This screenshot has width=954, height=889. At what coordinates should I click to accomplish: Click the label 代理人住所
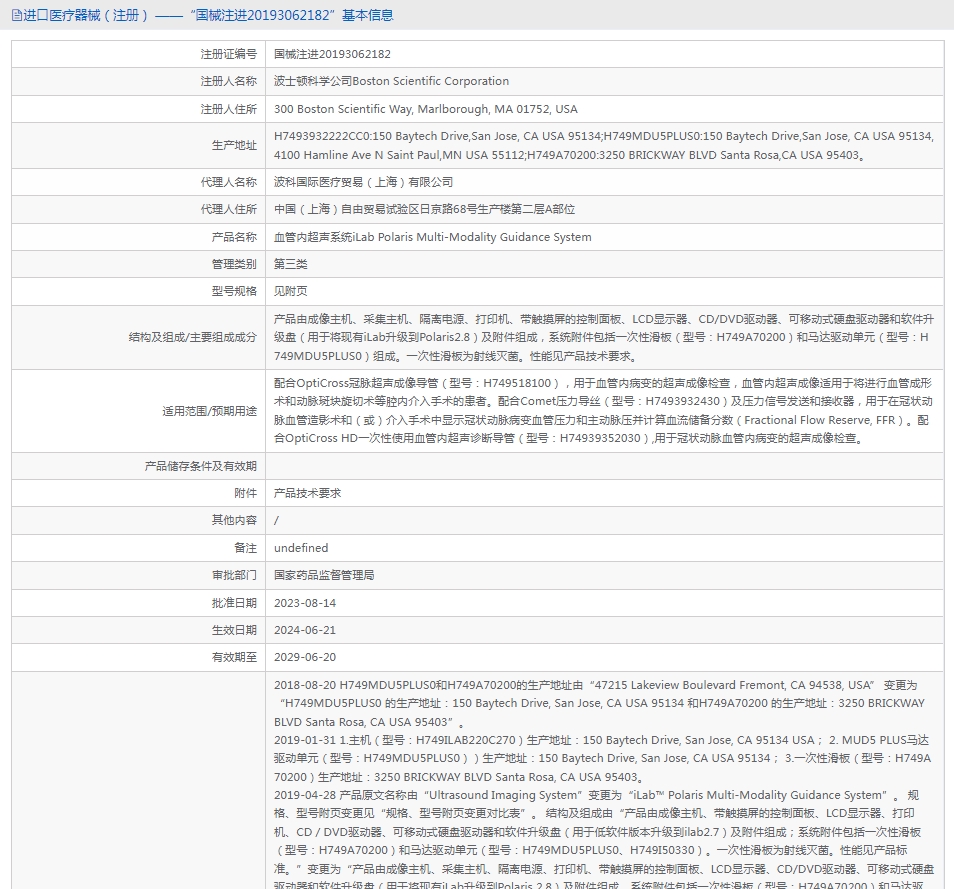click(229, 209)
